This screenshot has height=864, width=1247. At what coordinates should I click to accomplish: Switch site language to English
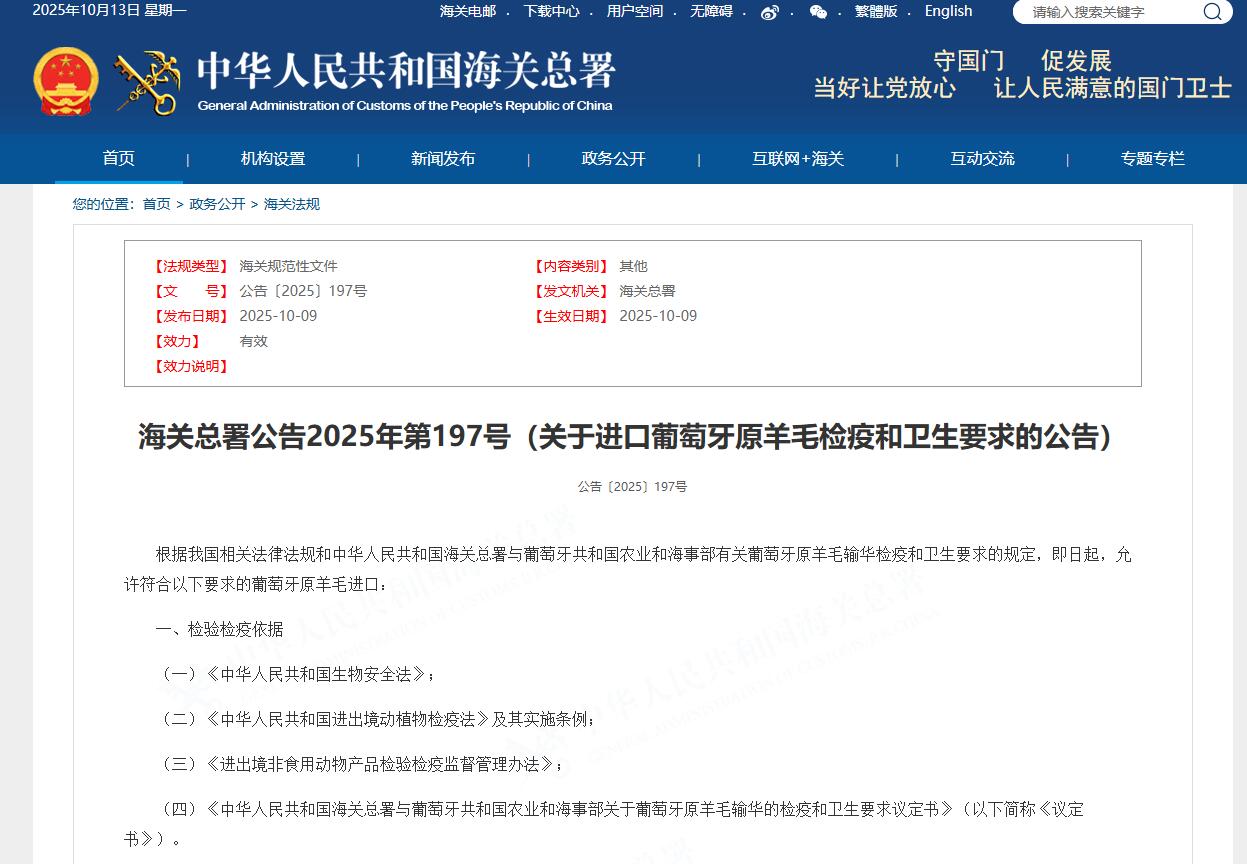click(948, 11)
